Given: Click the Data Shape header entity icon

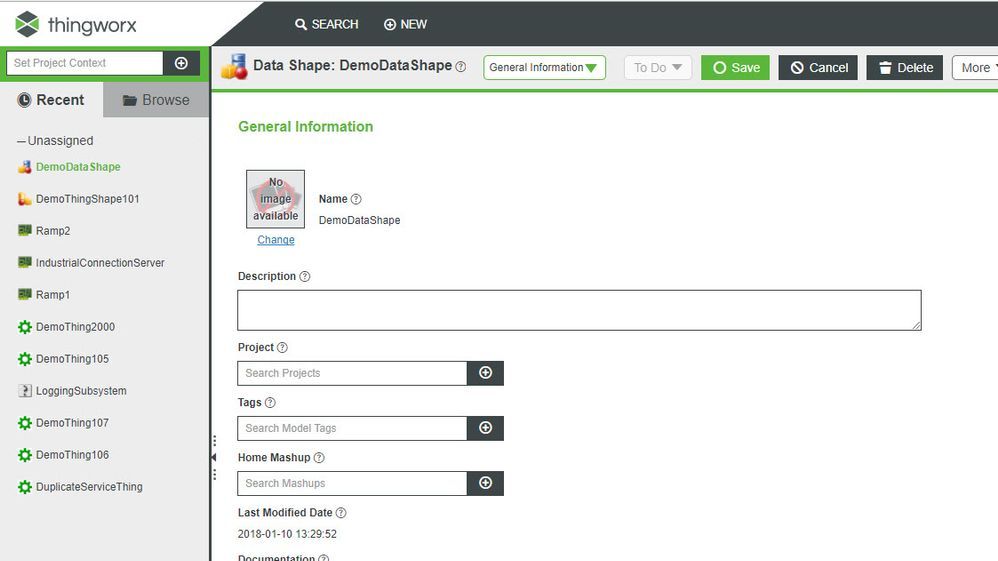Looking at the screenshot, I should [234, 67].
